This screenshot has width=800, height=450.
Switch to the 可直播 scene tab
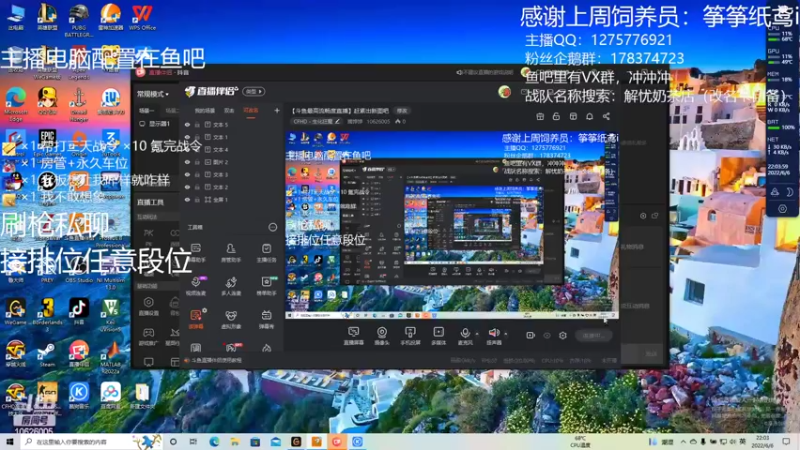[251, 110]
